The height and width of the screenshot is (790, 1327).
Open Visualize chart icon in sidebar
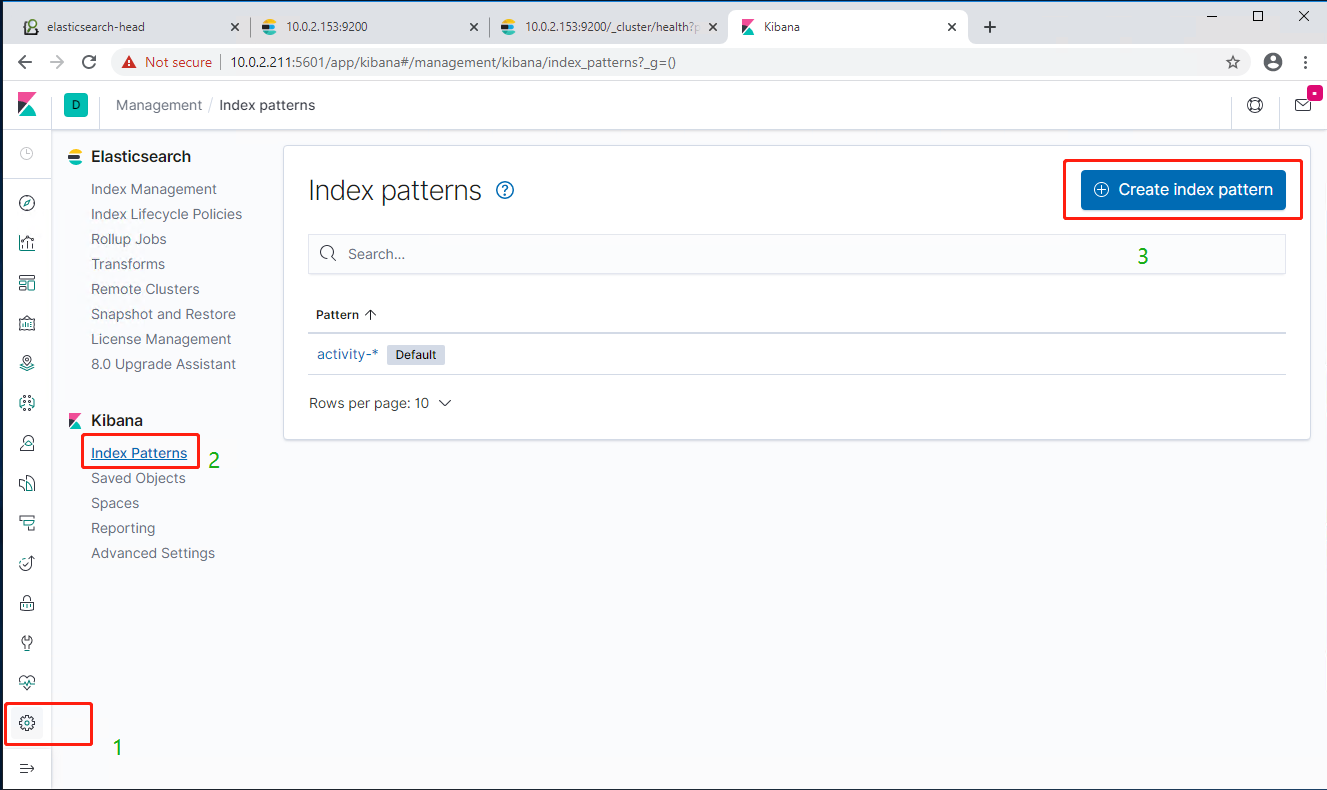pyautogui.click(x=27, y=243)
